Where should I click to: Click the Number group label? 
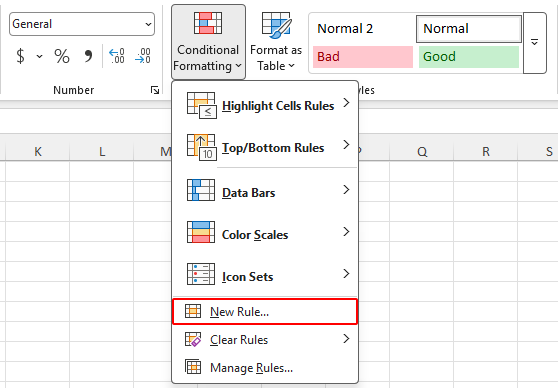pyautogui.click(x=74, y=90)
